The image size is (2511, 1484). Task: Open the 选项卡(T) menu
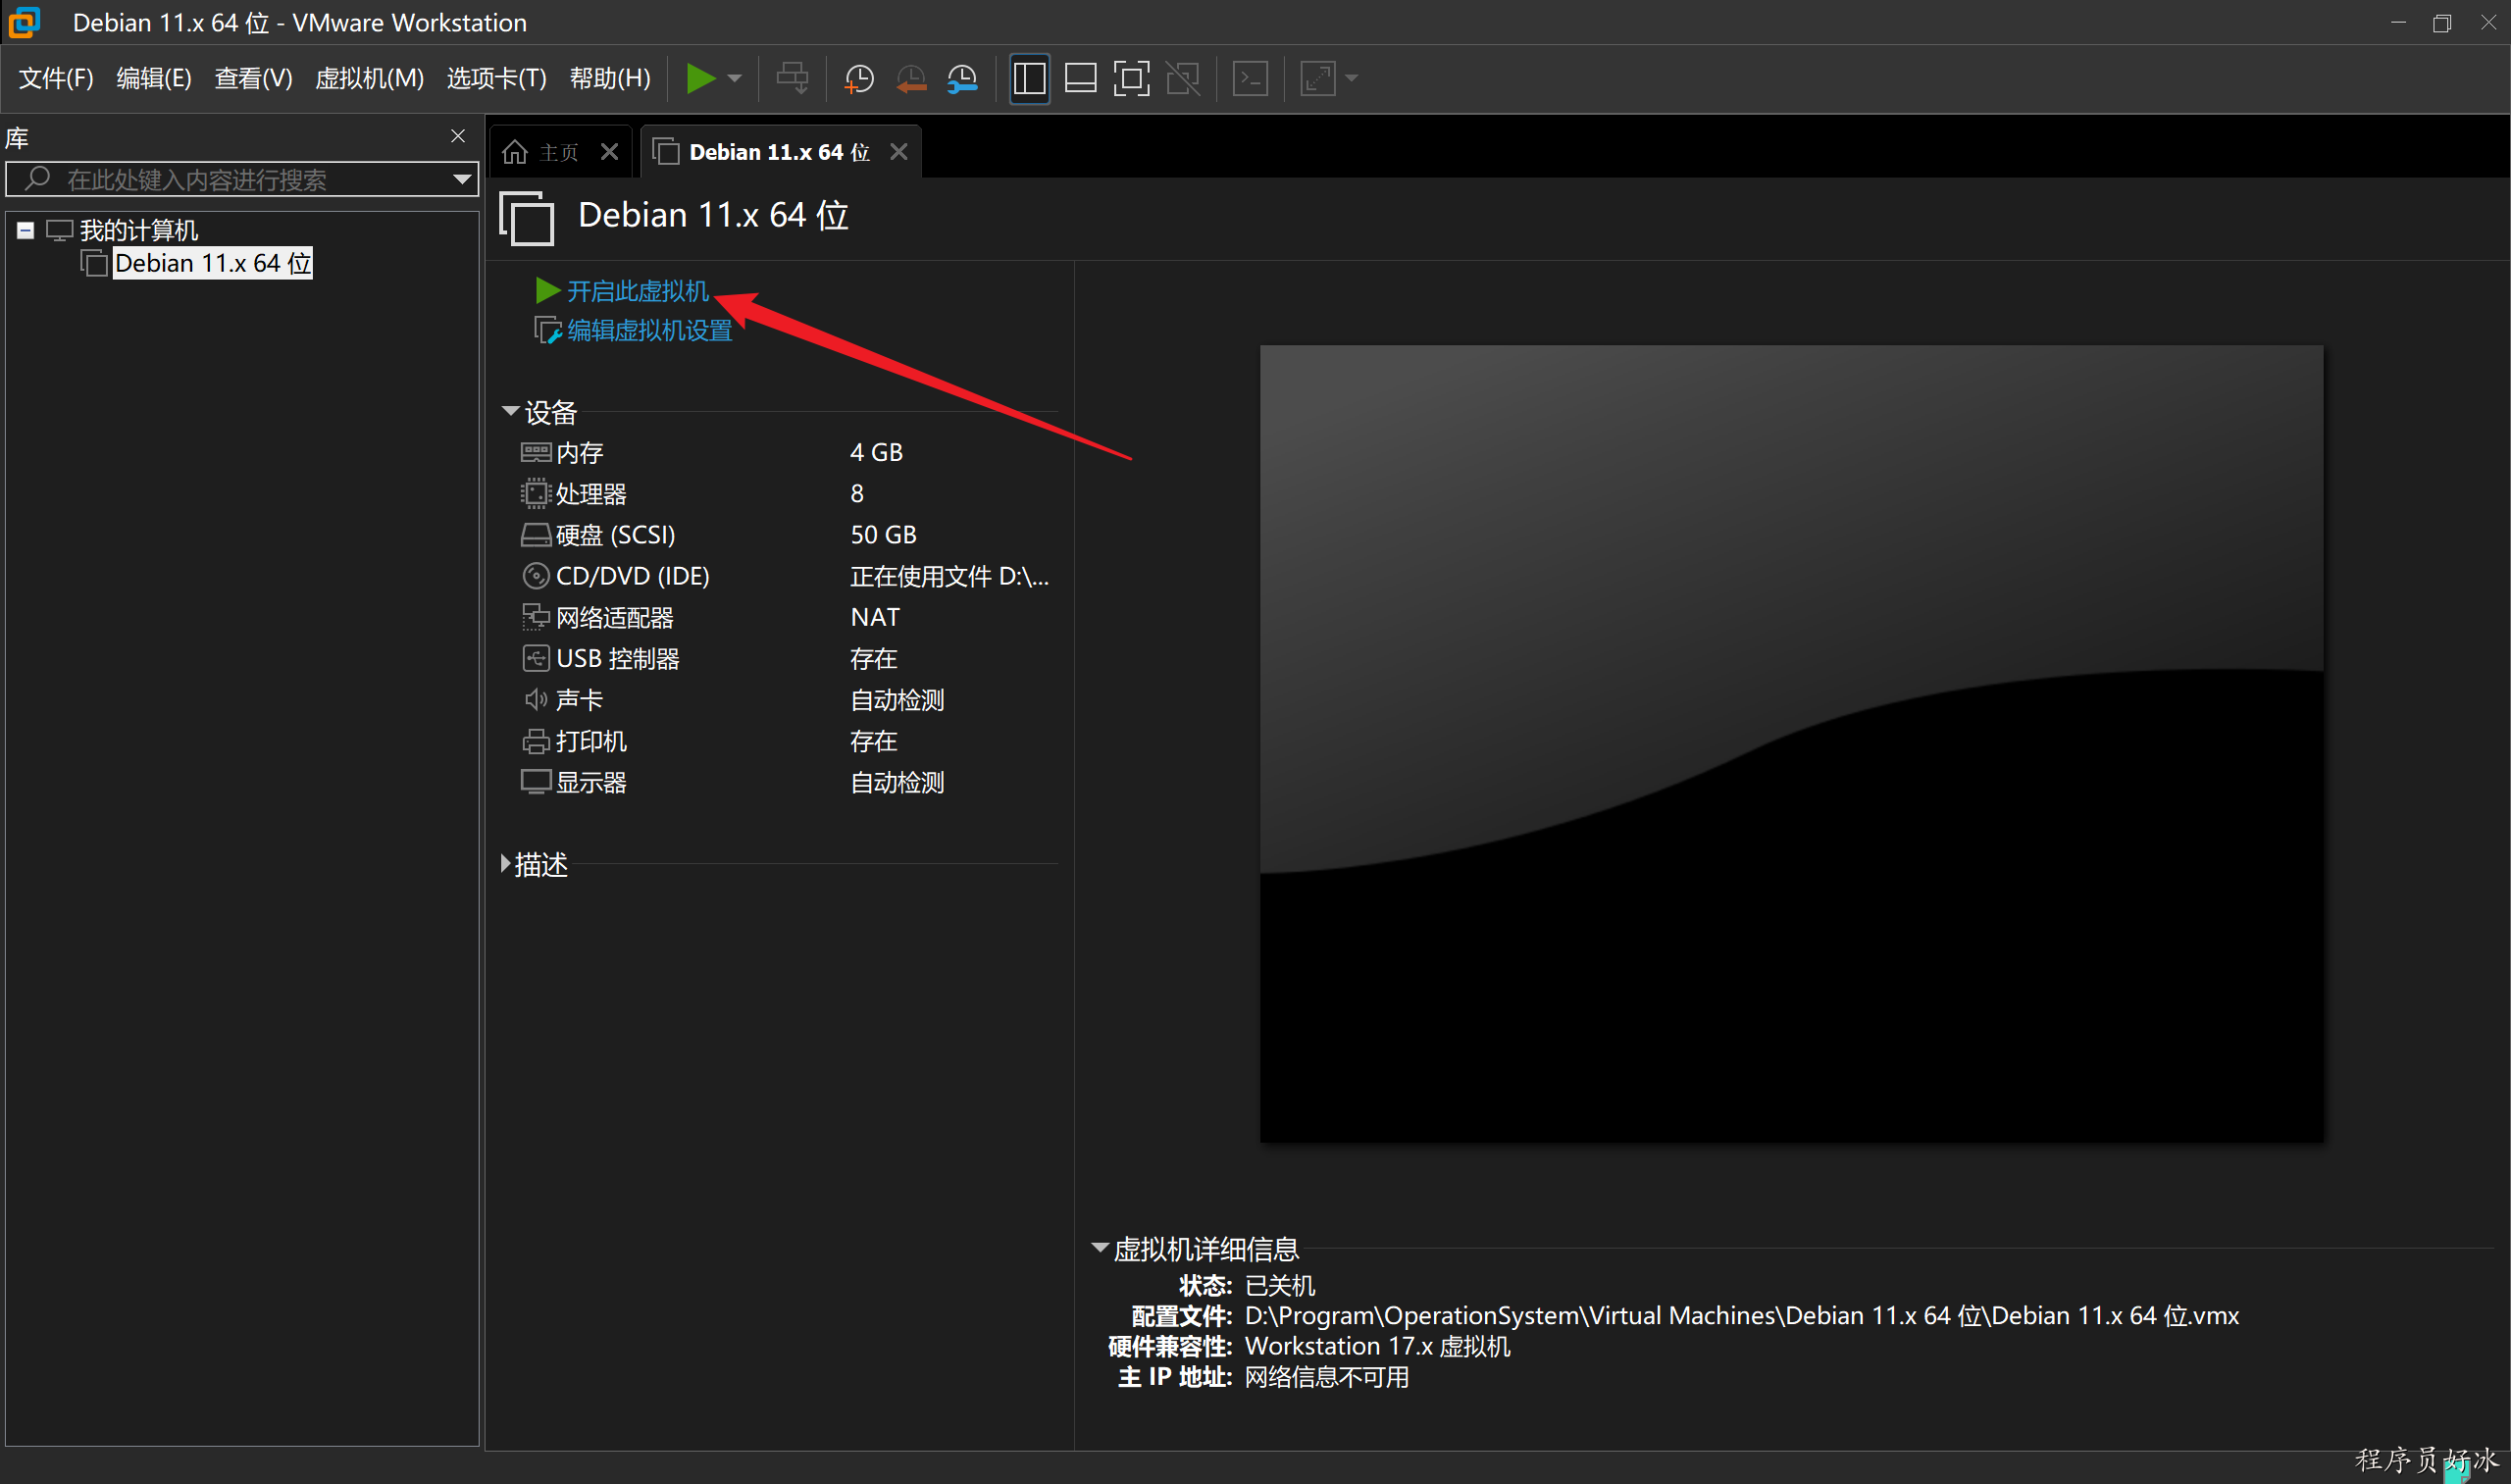(x=496, y=78)
